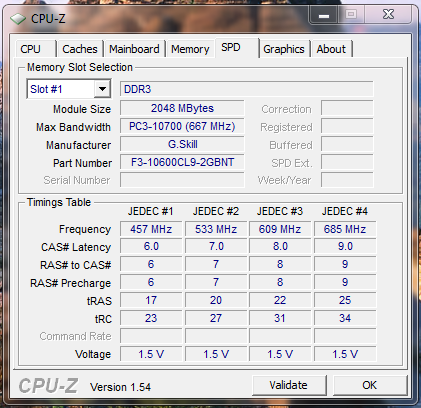The width and height of the screenshot is (421, 408).
Task: Click the 609 MHz frequency cell
Action: (280, 229)
